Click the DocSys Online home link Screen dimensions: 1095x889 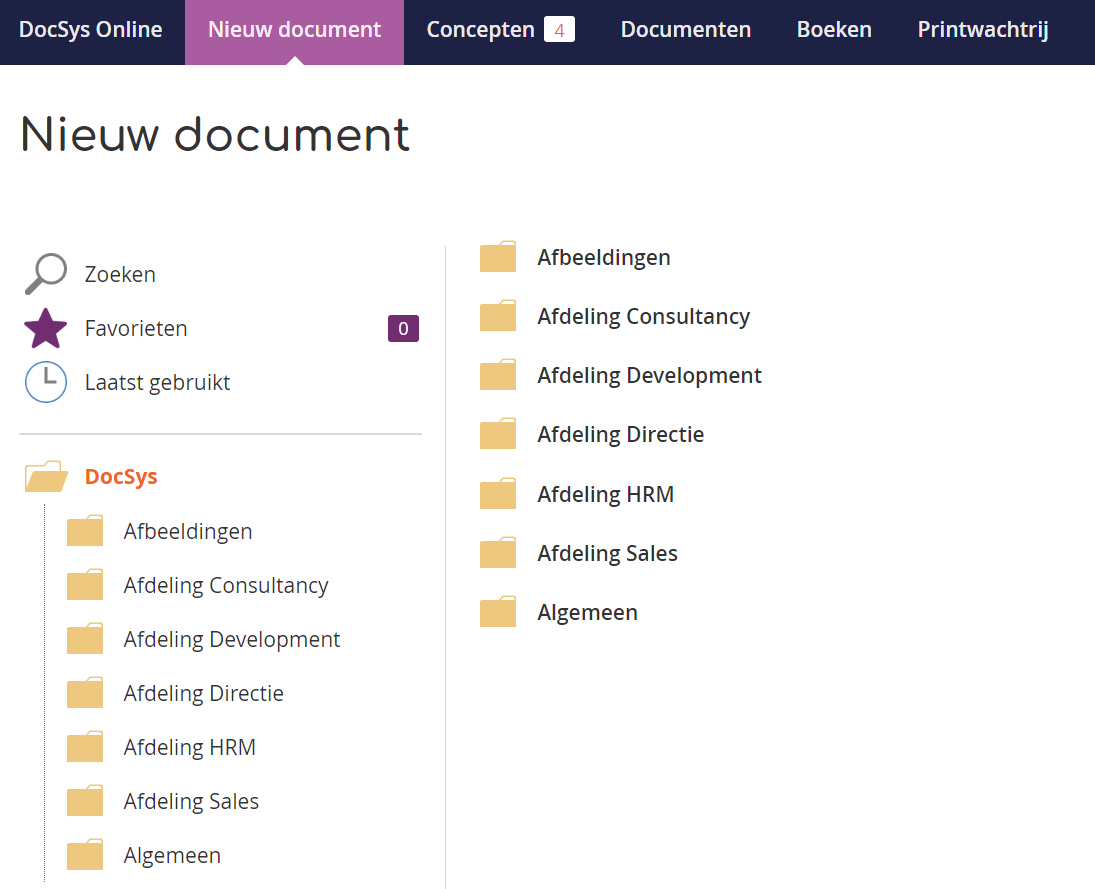pyautogui.click(x=91, y=30)
